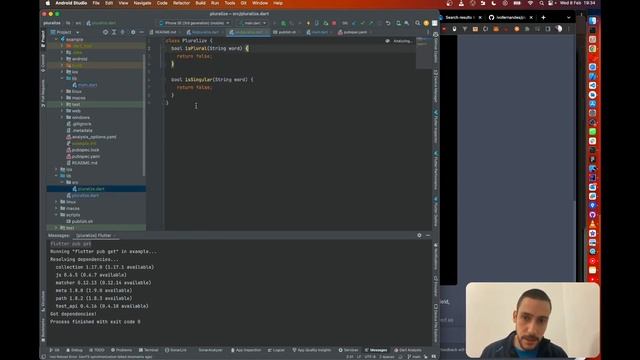Open the device selector dropdown

point(195,23)
